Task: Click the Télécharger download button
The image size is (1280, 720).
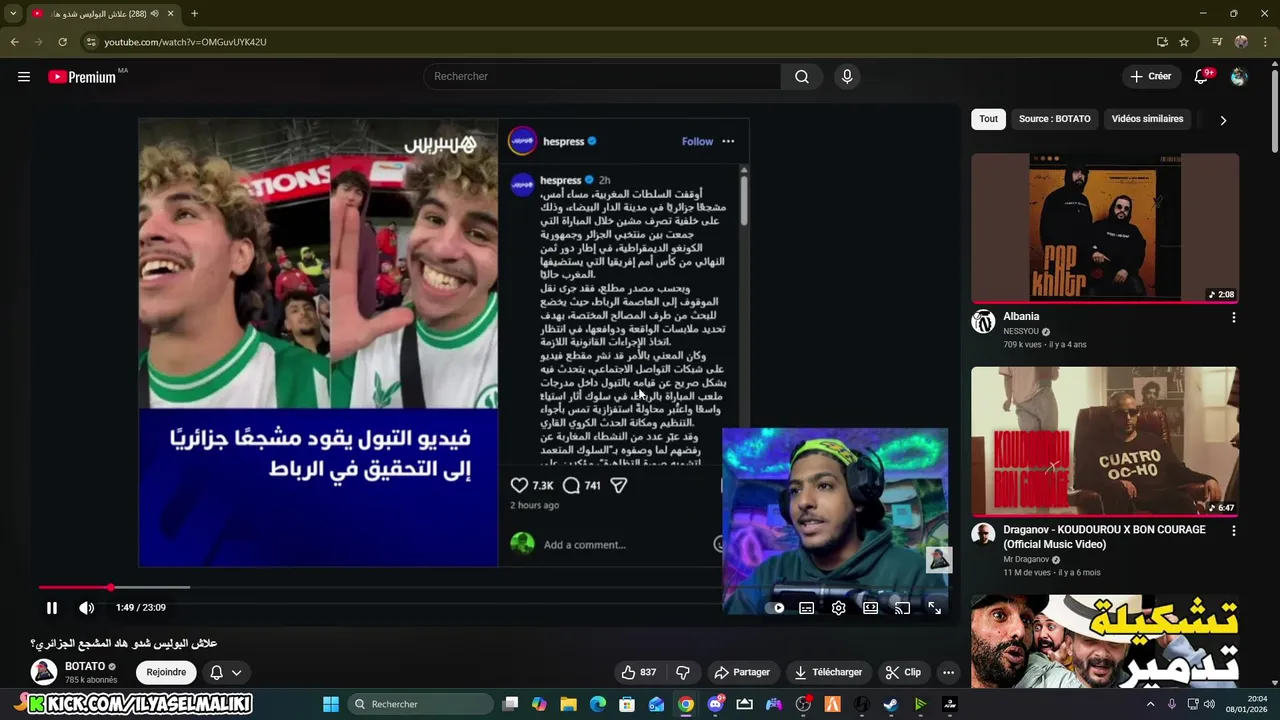Action: tap(828, 672)
